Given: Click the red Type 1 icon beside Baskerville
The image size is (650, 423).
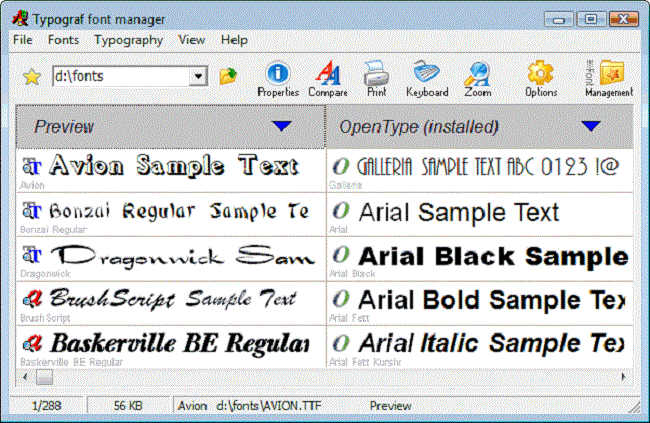Looking at the screenshot, I should [32, 343].
